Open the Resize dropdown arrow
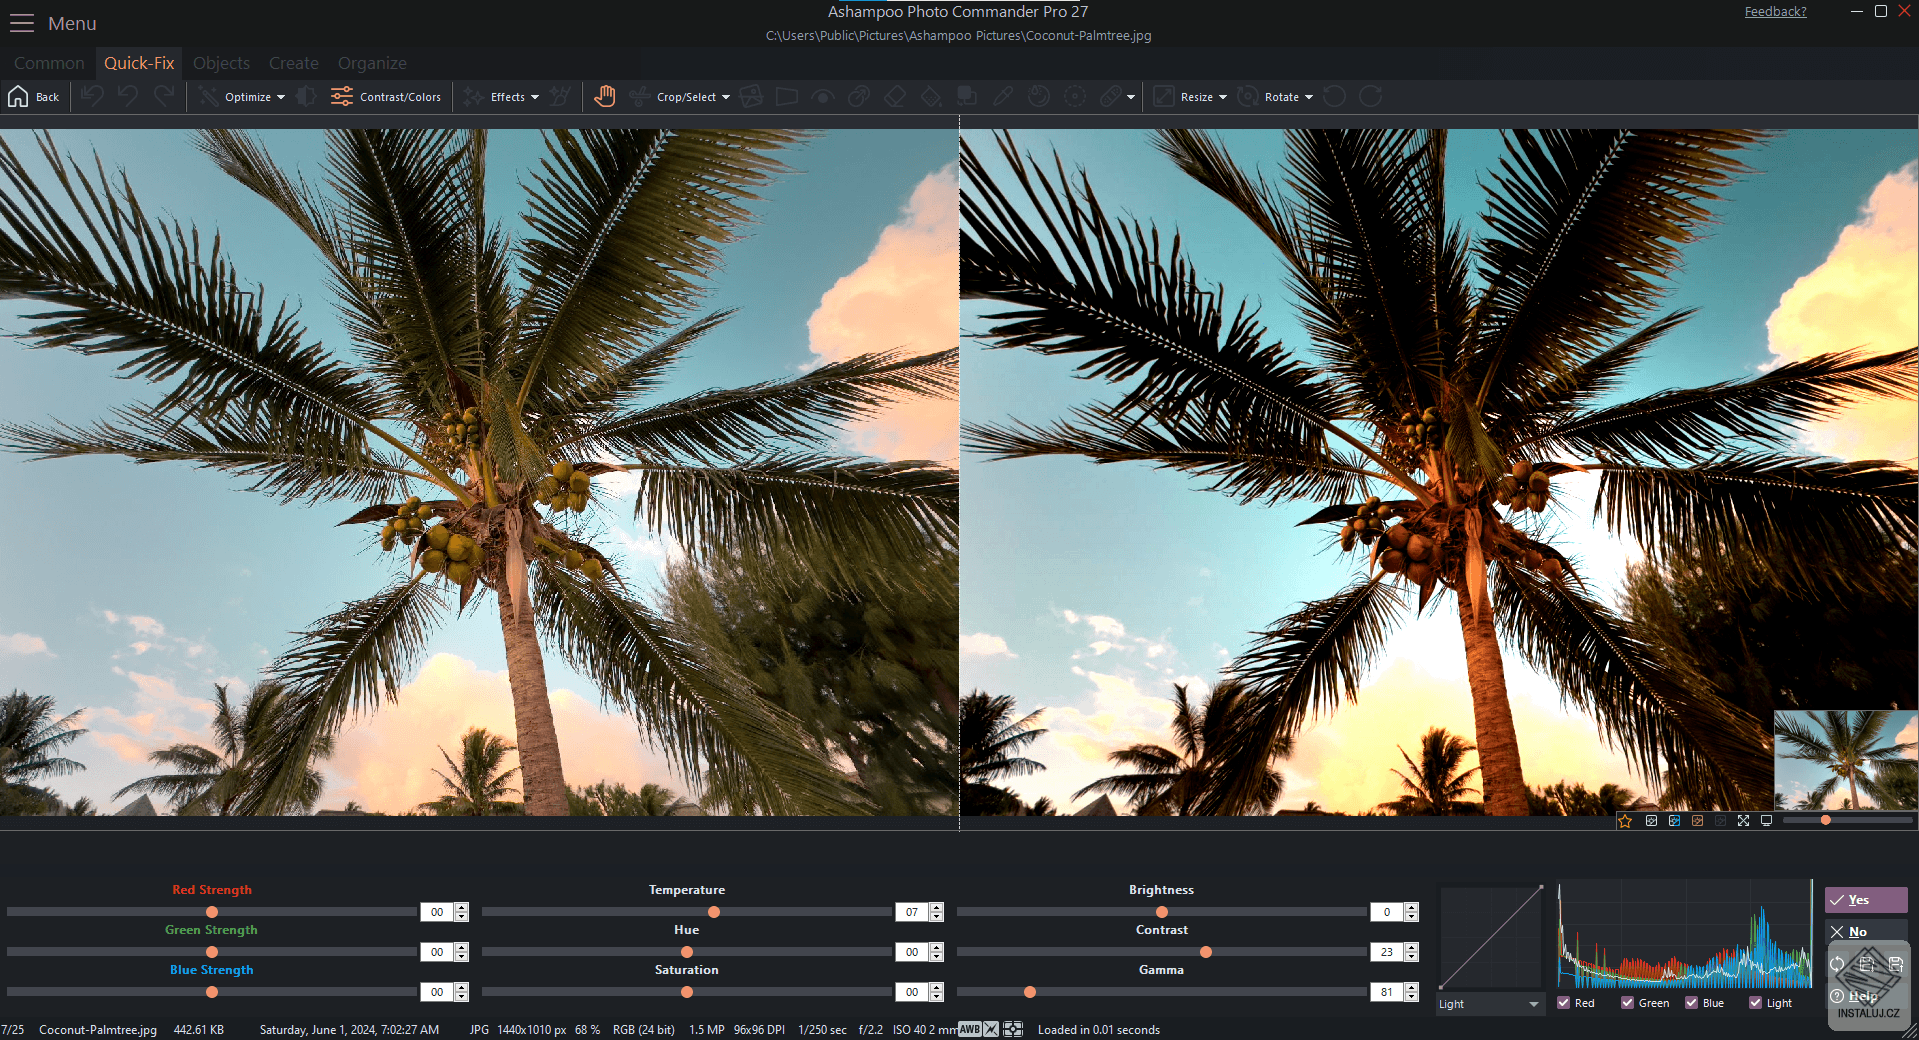 coord(1223,97)
